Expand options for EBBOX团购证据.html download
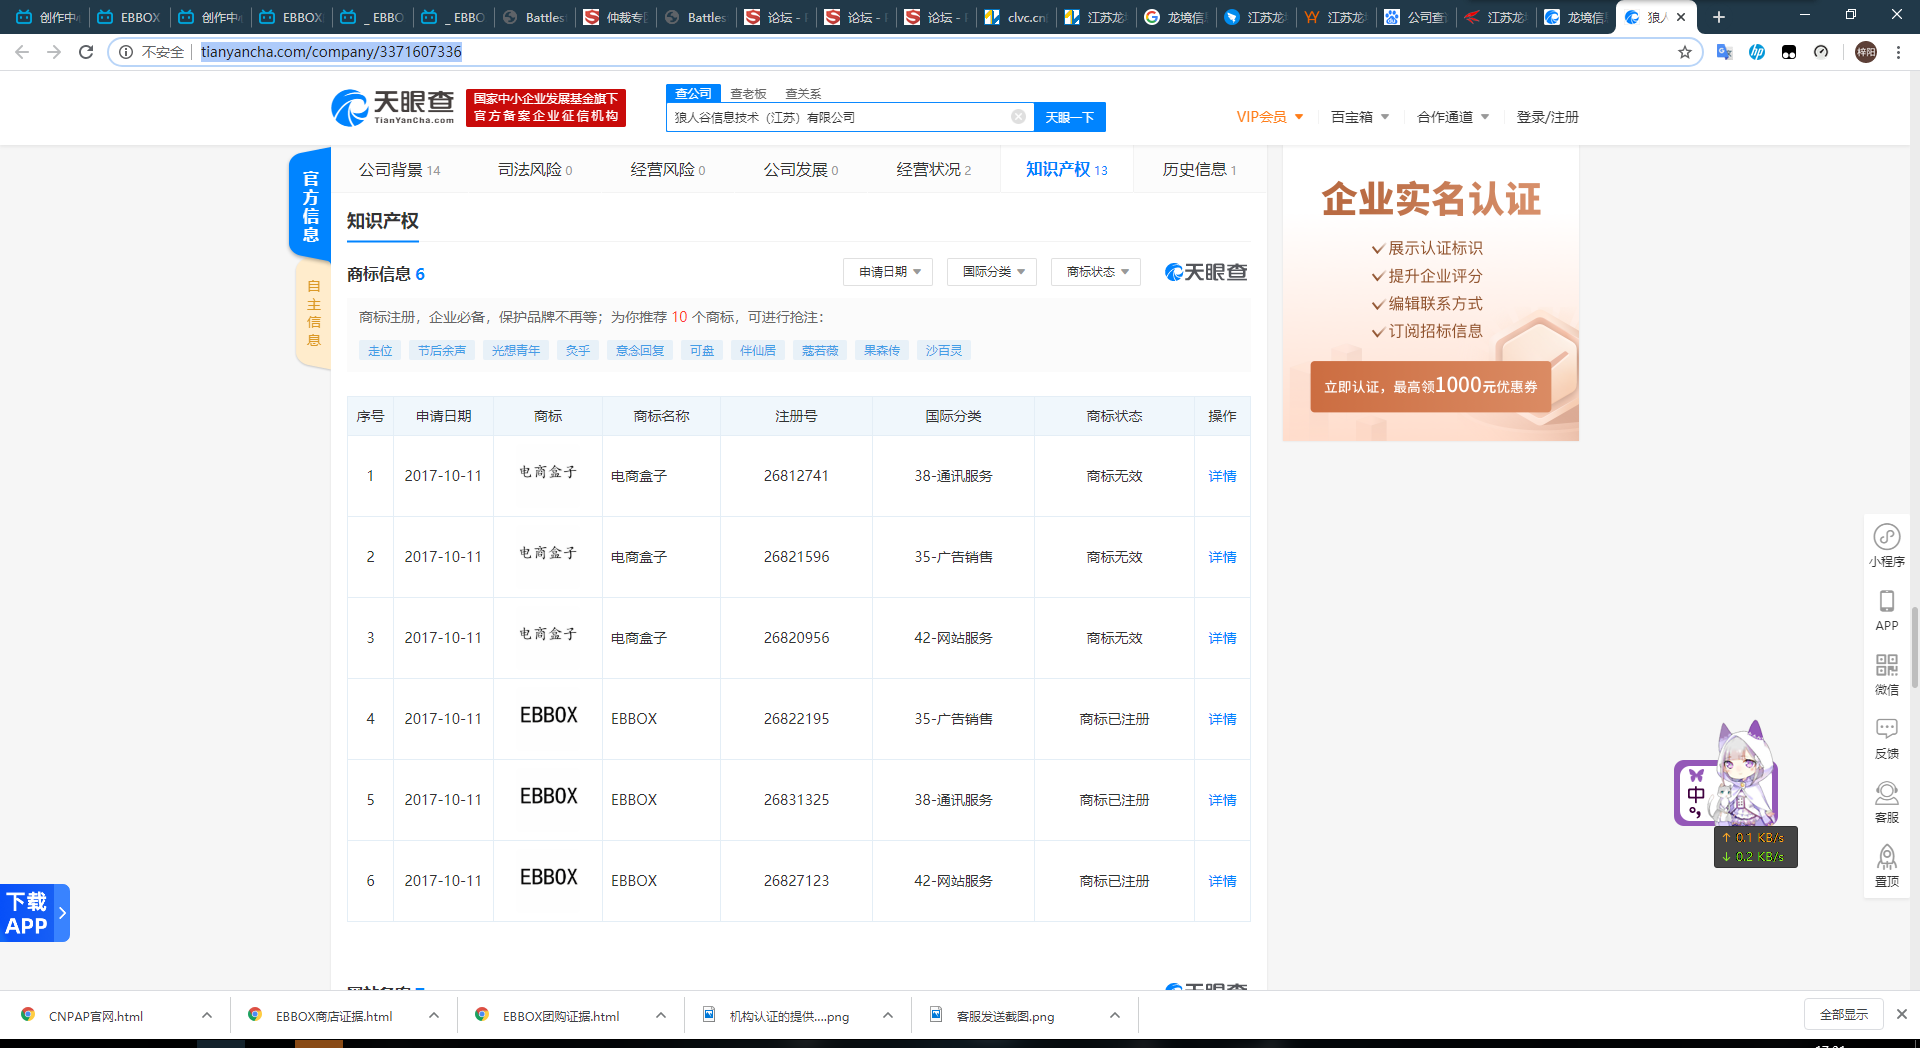 pos(661,1016)
